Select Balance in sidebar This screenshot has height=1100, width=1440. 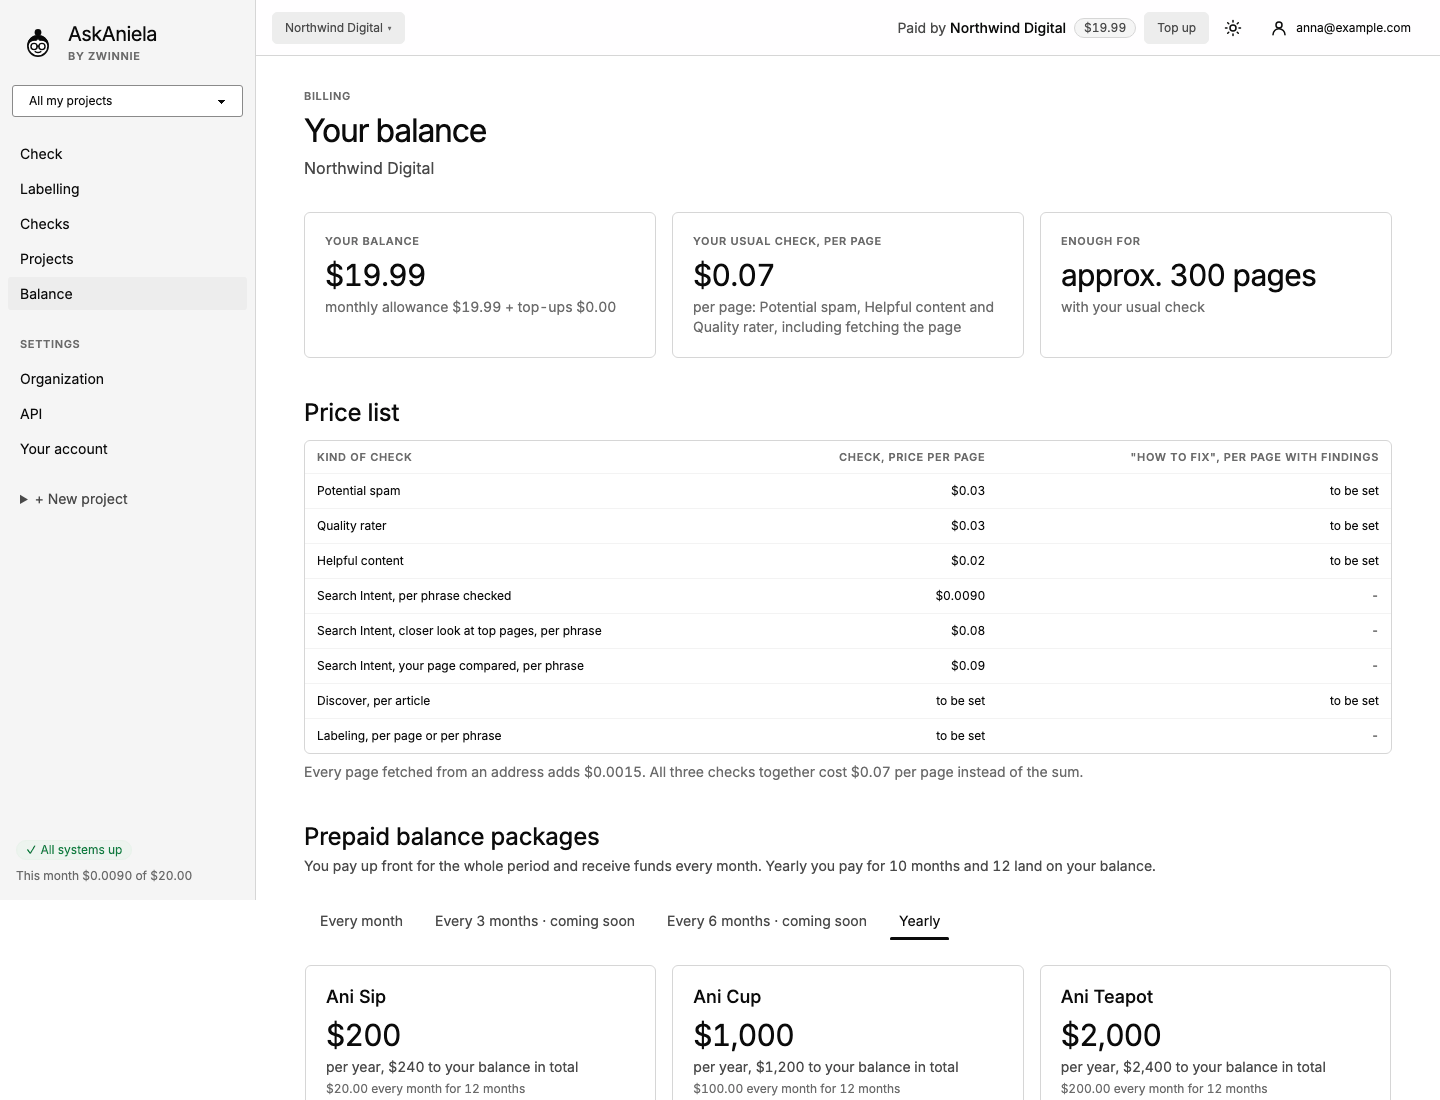pyautogui.click(x=127, y=294)
